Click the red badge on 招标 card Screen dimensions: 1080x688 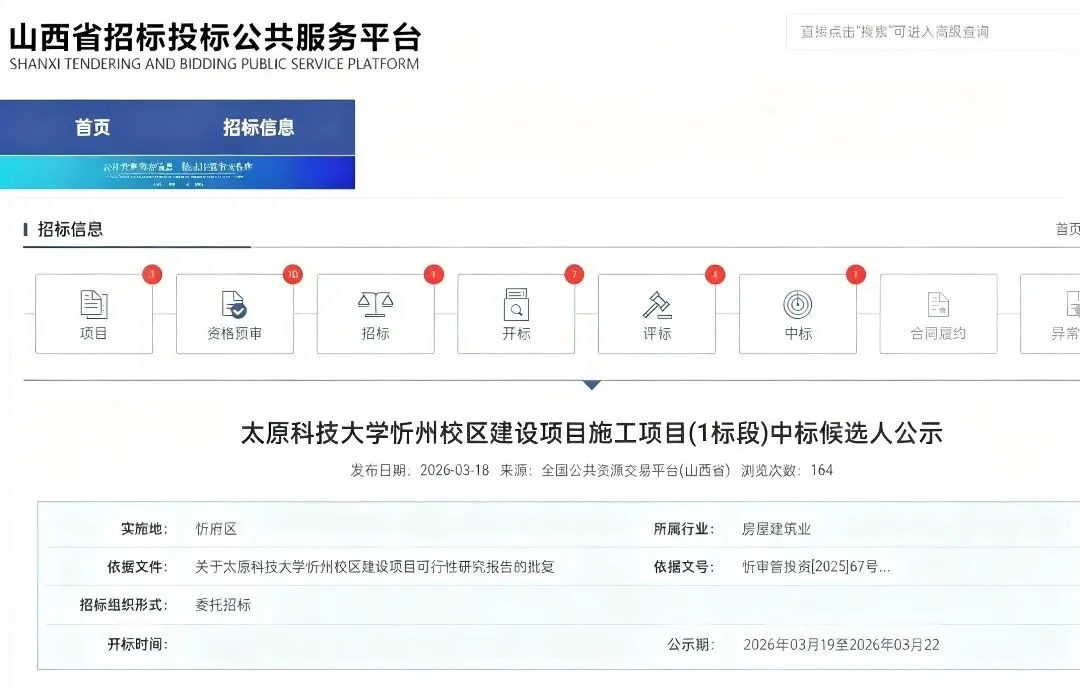pos(434,274)
